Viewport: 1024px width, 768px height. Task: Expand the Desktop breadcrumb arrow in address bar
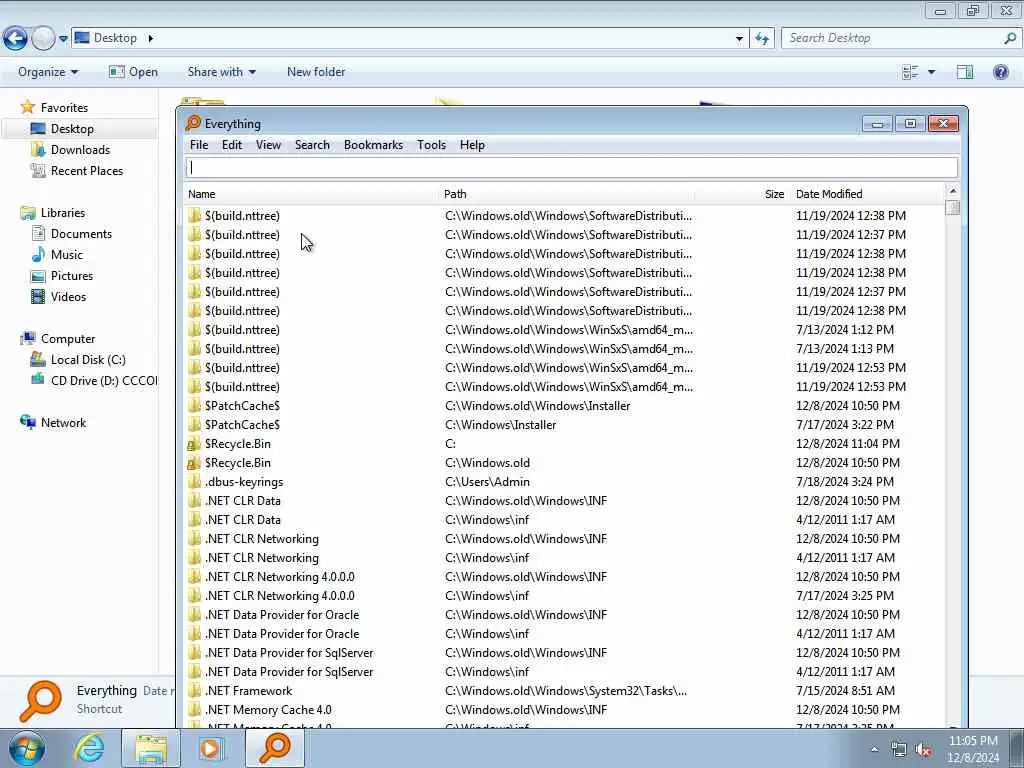point(150,38)
